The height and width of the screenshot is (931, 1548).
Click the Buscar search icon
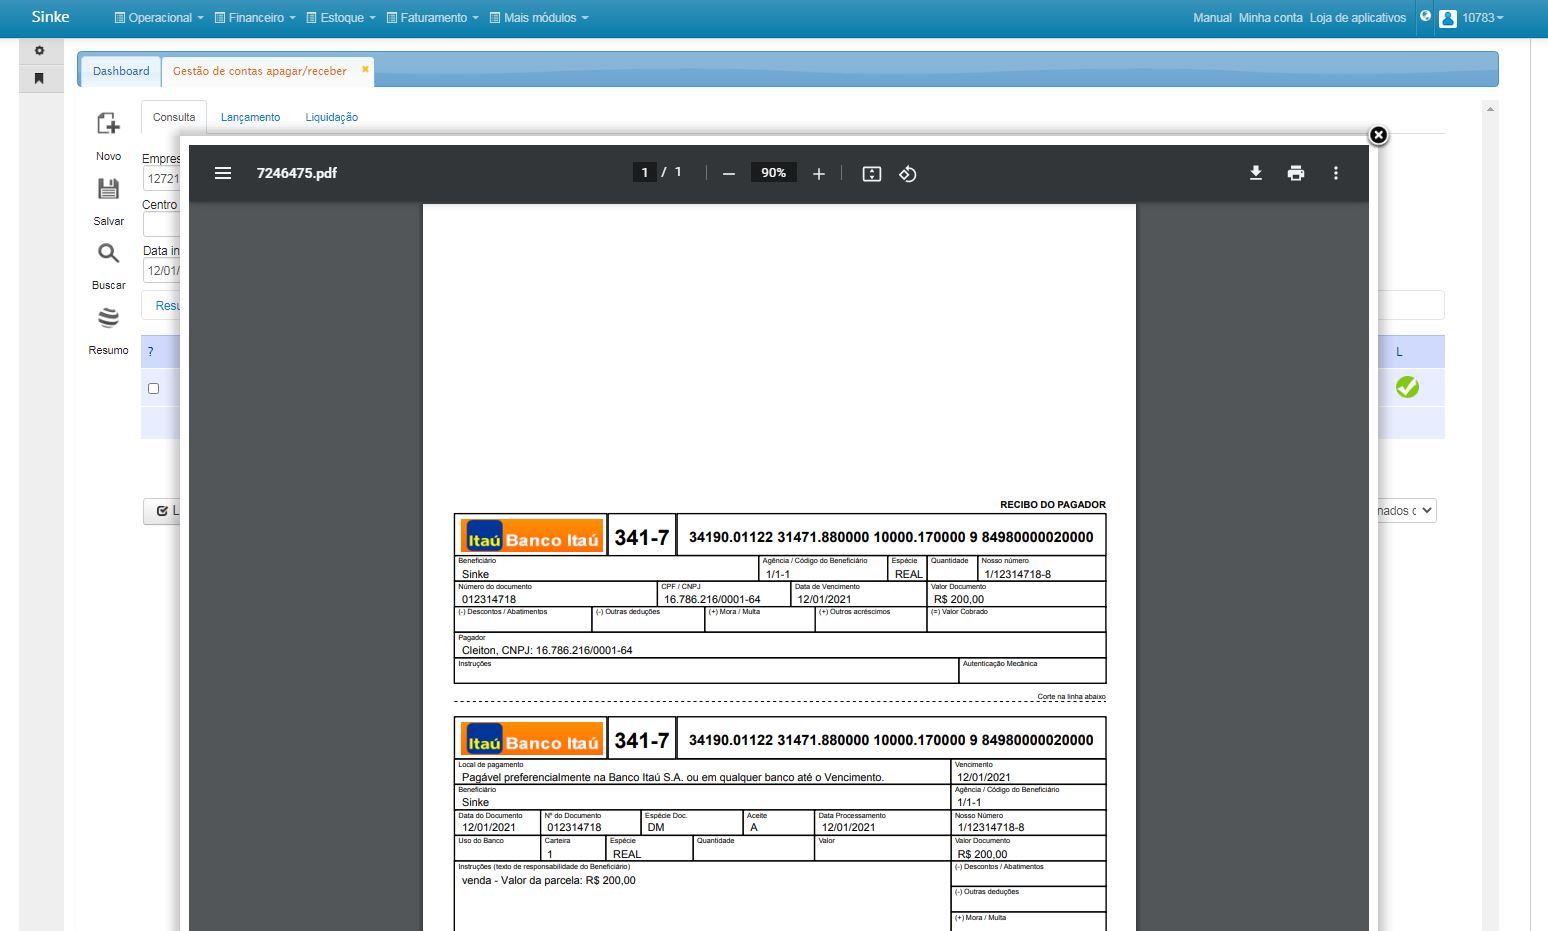(x=108, y=254)
